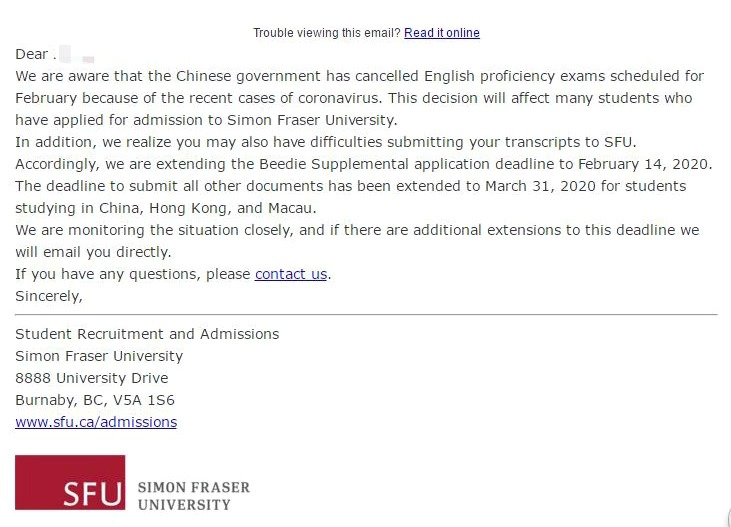
Task: Click the gray SIMON FRASER UNIVERSITY wordmark beside logo
Action: 193,496
